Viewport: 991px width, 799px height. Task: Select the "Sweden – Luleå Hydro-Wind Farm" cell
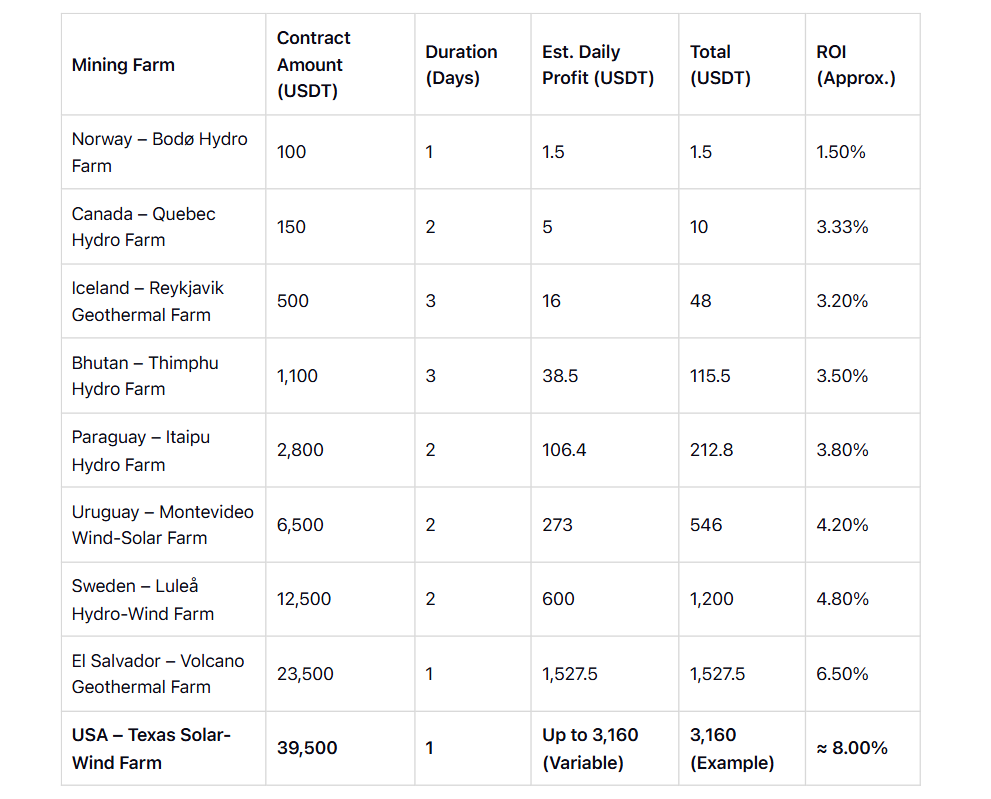coord(142,599)
